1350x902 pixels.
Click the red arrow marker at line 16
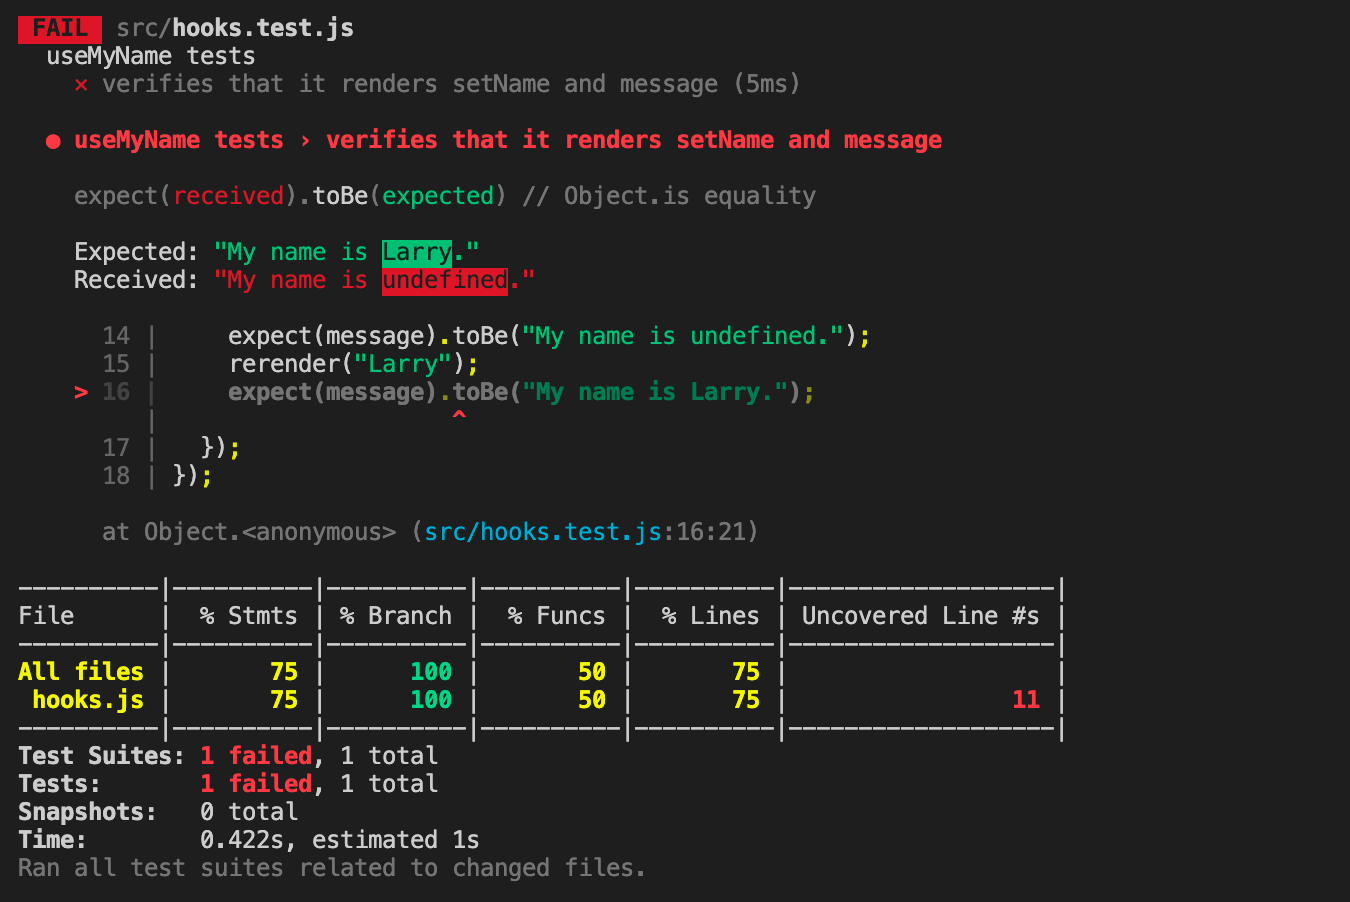coord(81,392)
